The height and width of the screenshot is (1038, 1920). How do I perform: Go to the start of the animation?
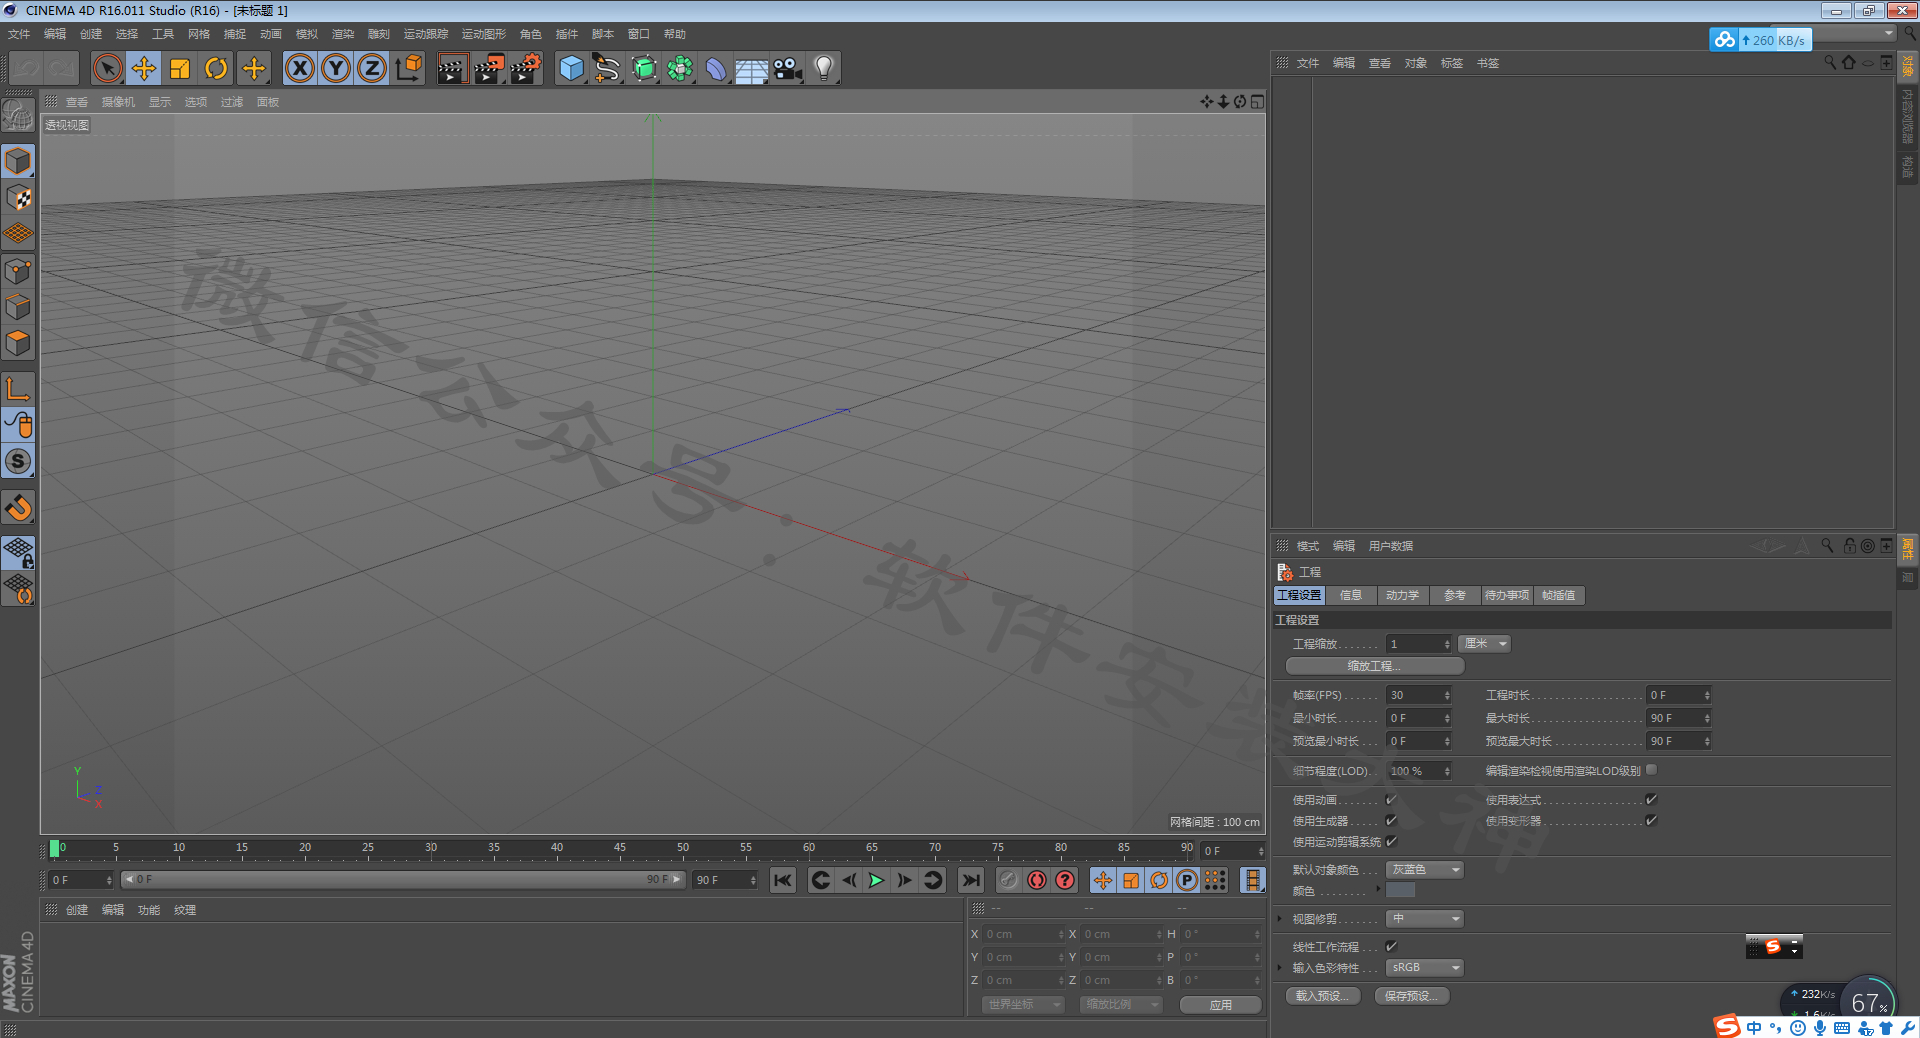[783, 880]
